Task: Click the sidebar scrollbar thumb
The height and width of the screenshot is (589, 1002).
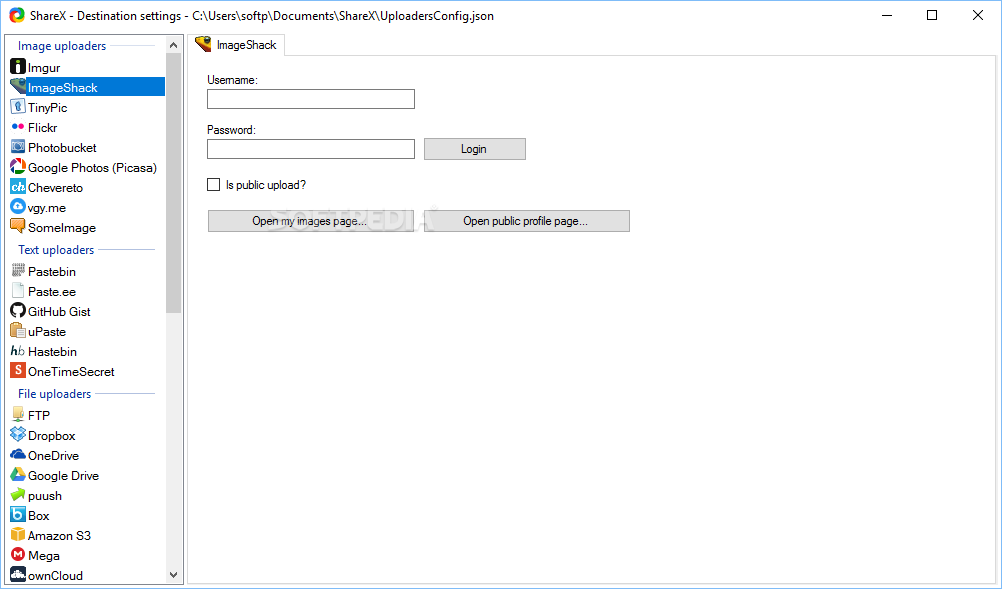Action: [x=173, y=183]
